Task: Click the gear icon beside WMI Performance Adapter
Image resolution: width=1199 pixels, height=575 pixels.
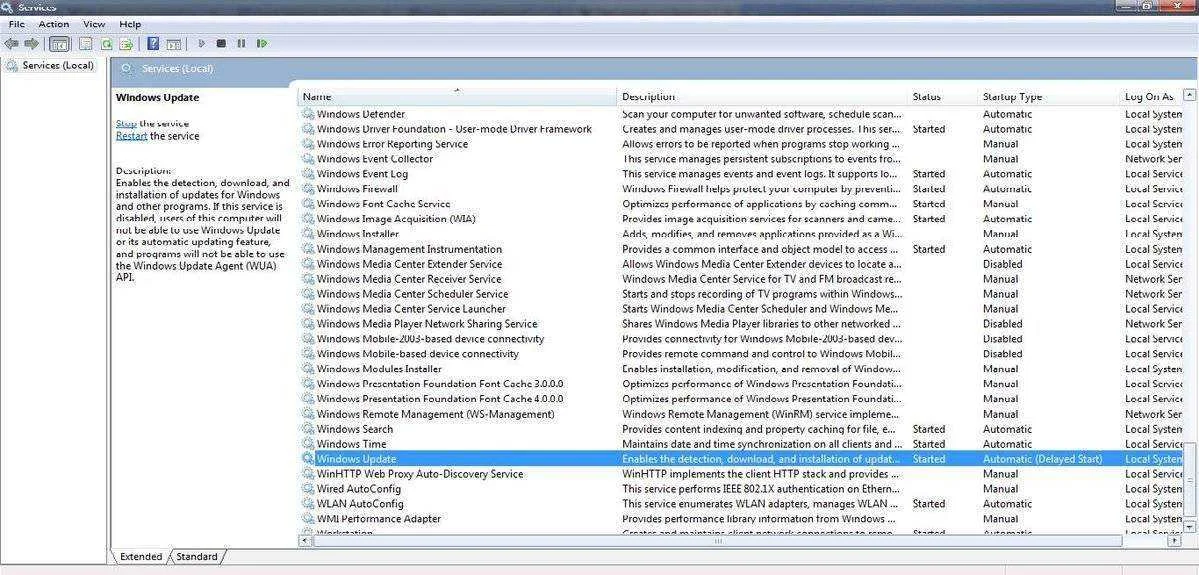Action: pos(308,518)
